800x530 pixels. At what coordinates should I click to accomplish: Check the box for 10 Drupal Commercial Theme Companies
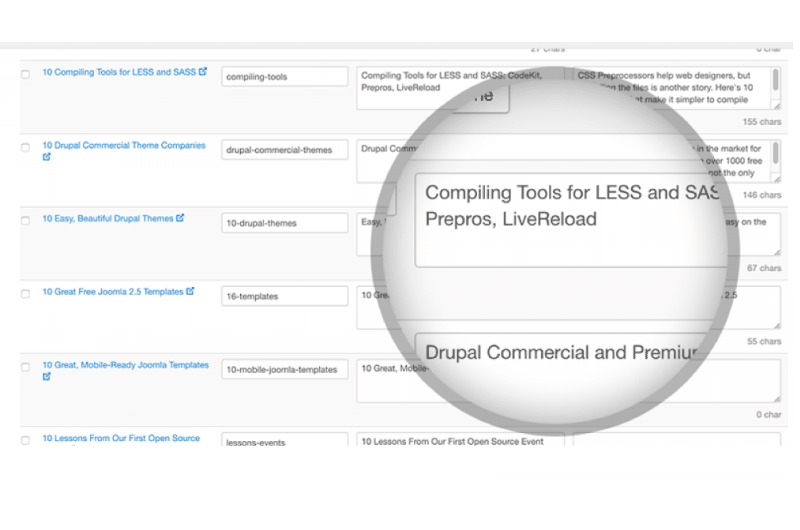(25, 147)
